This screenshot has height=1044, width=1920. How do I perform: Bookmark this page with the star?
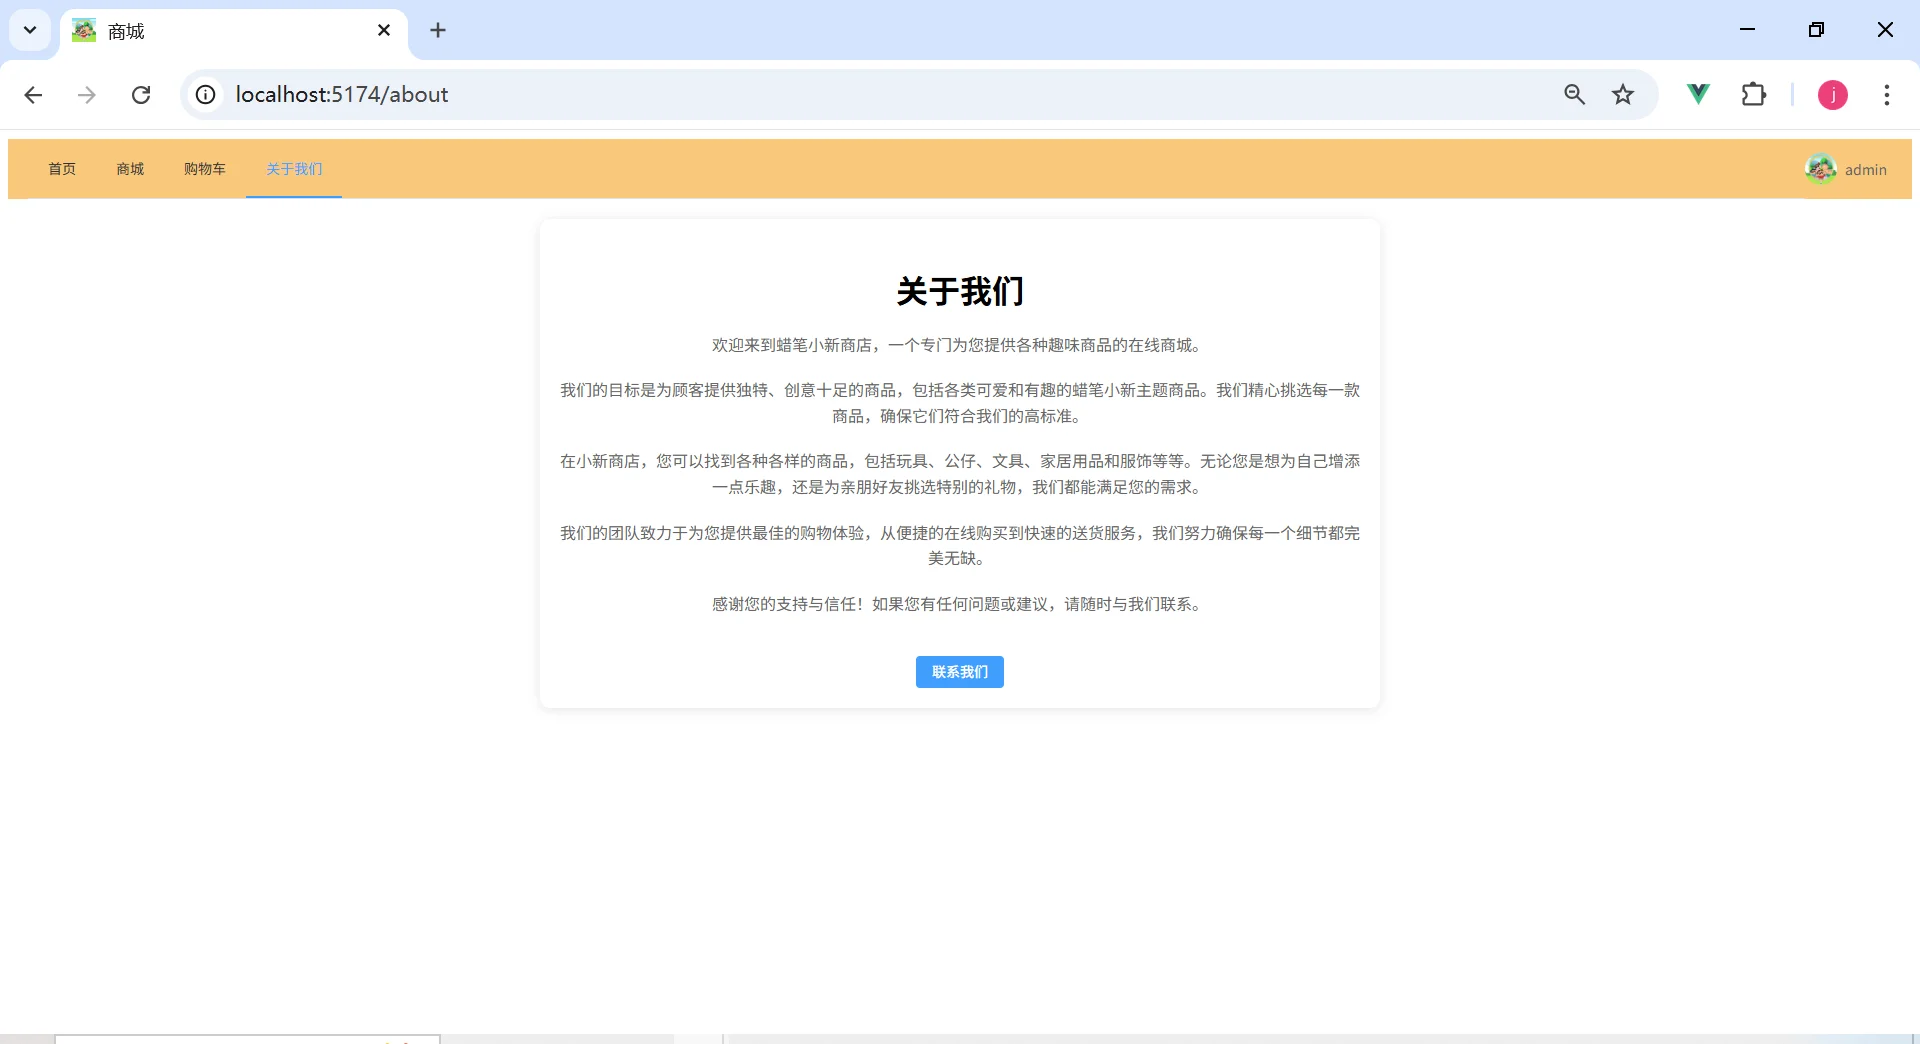[1623, 95]
